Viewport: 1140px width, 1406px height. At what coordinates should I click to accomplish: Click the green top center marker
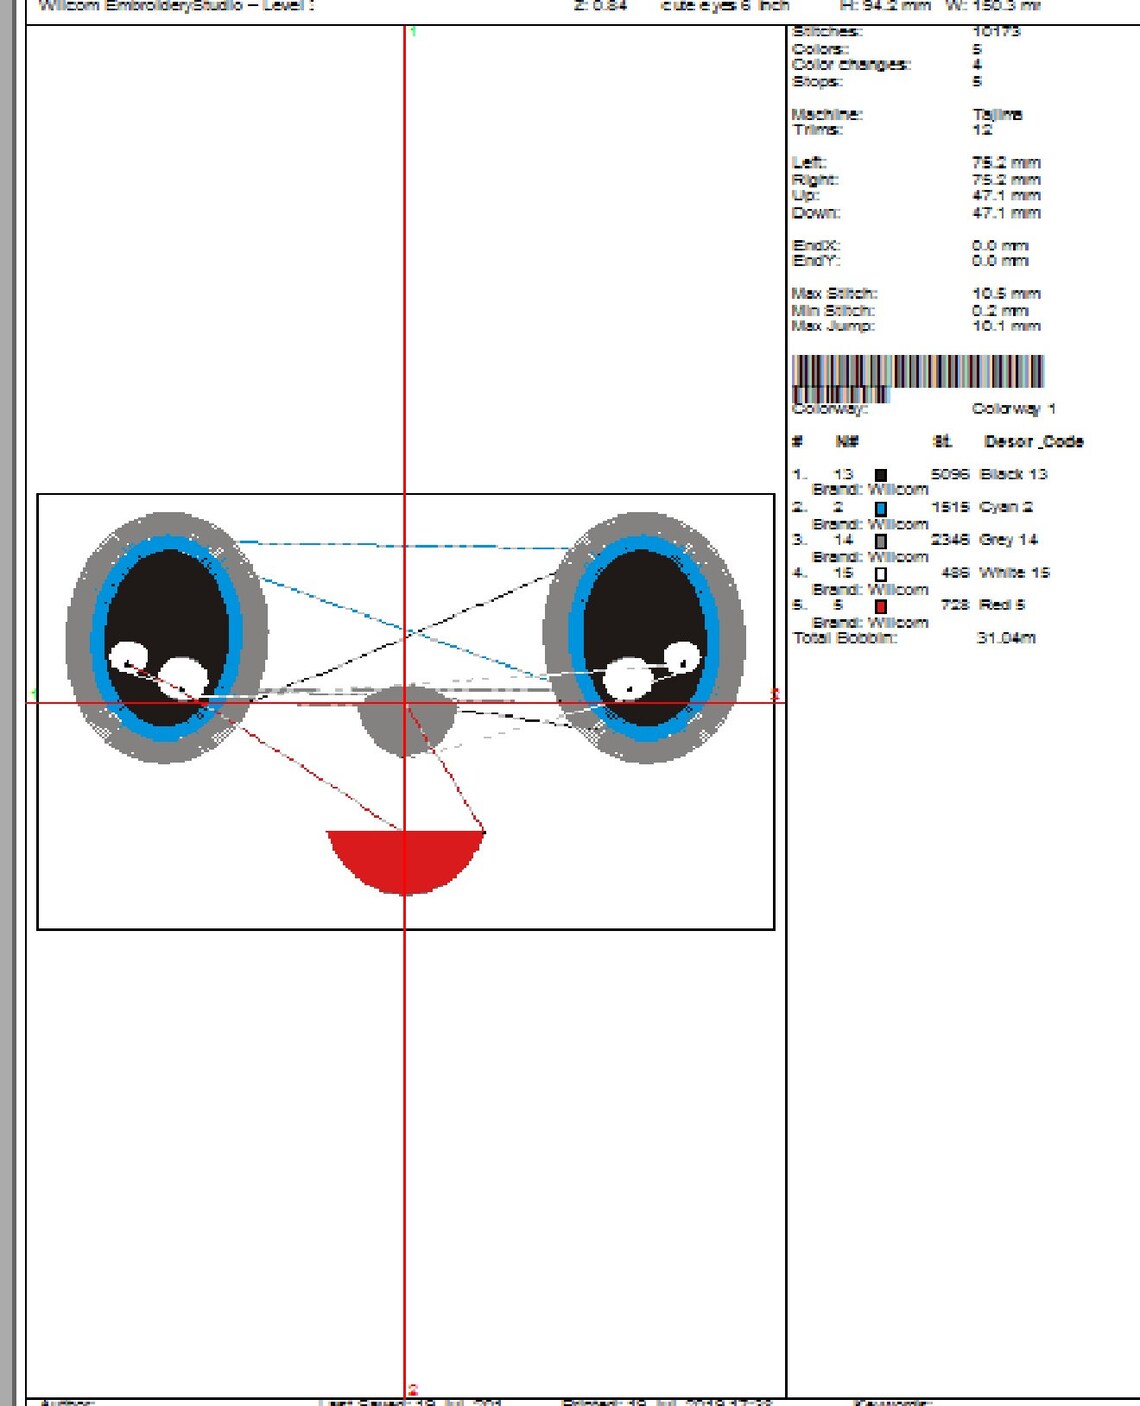tap(413, 32)
